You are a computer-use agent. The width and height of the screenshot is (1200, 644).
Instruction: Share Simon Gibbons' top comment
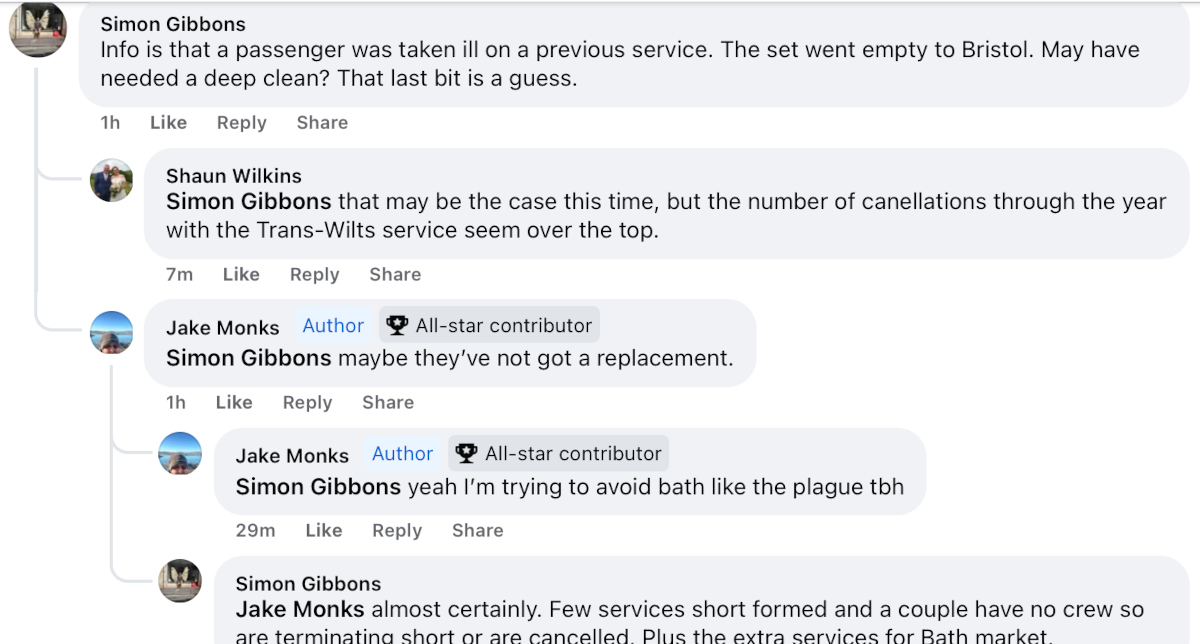[x=322, y=123]
